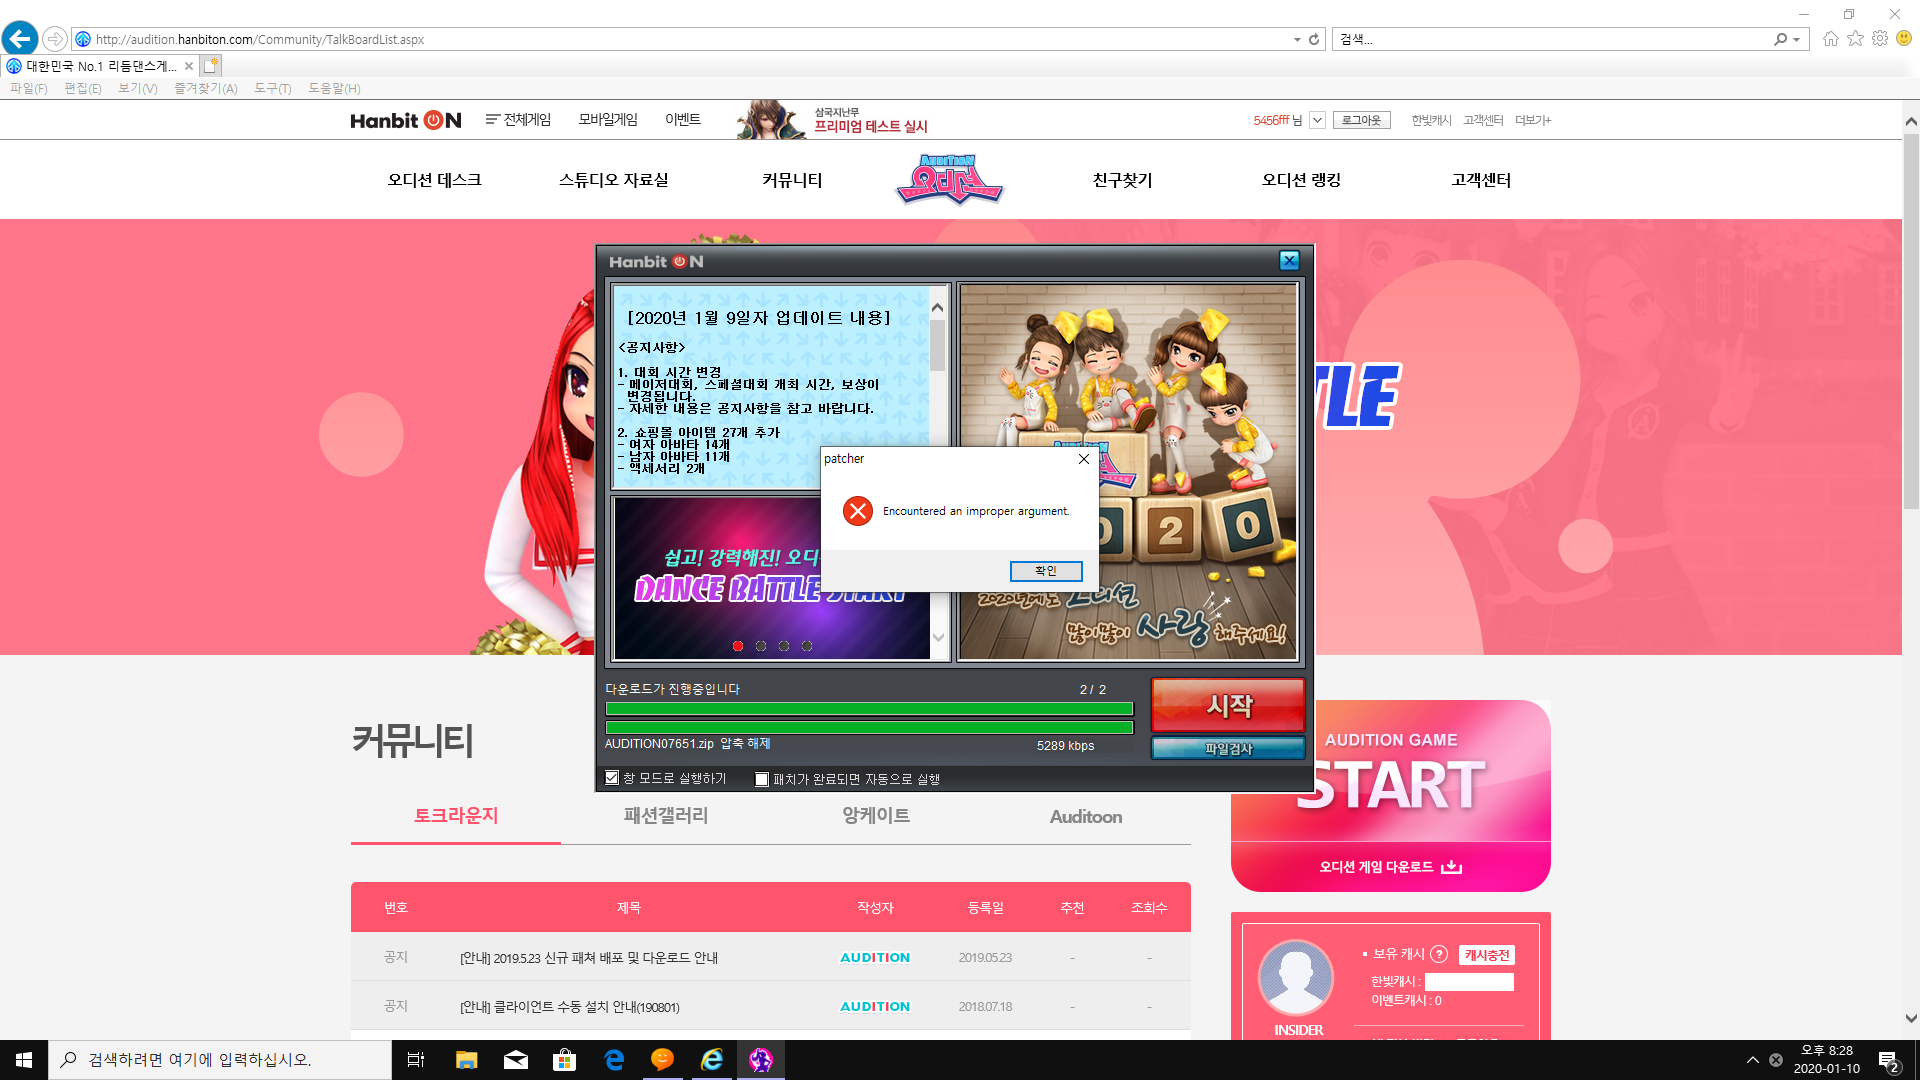Open browser settings gear icon

click(1880, 38)
